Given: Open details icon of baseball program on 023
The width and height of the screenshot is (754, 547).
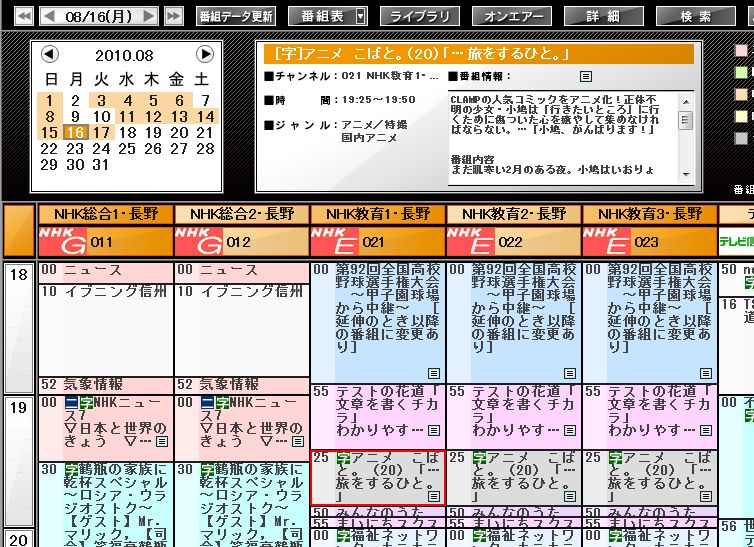Looking at the screenshot, I should pyautogui.click(x=706, y=373).
